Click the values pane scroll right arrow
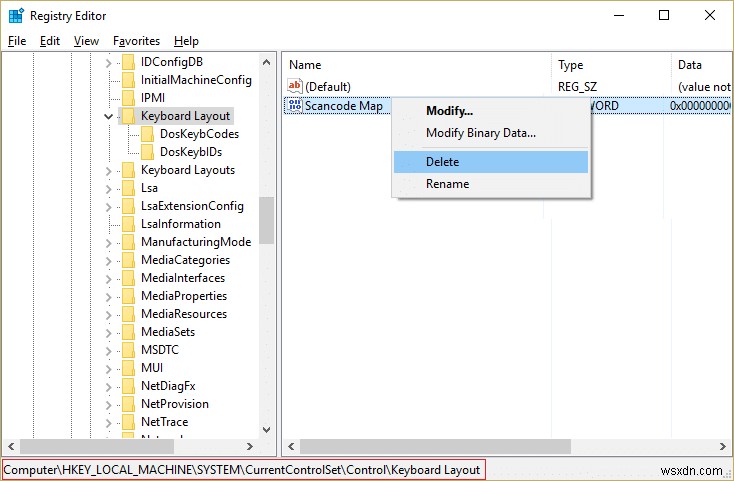The image size is (734, 481). [x=723, y=446]
